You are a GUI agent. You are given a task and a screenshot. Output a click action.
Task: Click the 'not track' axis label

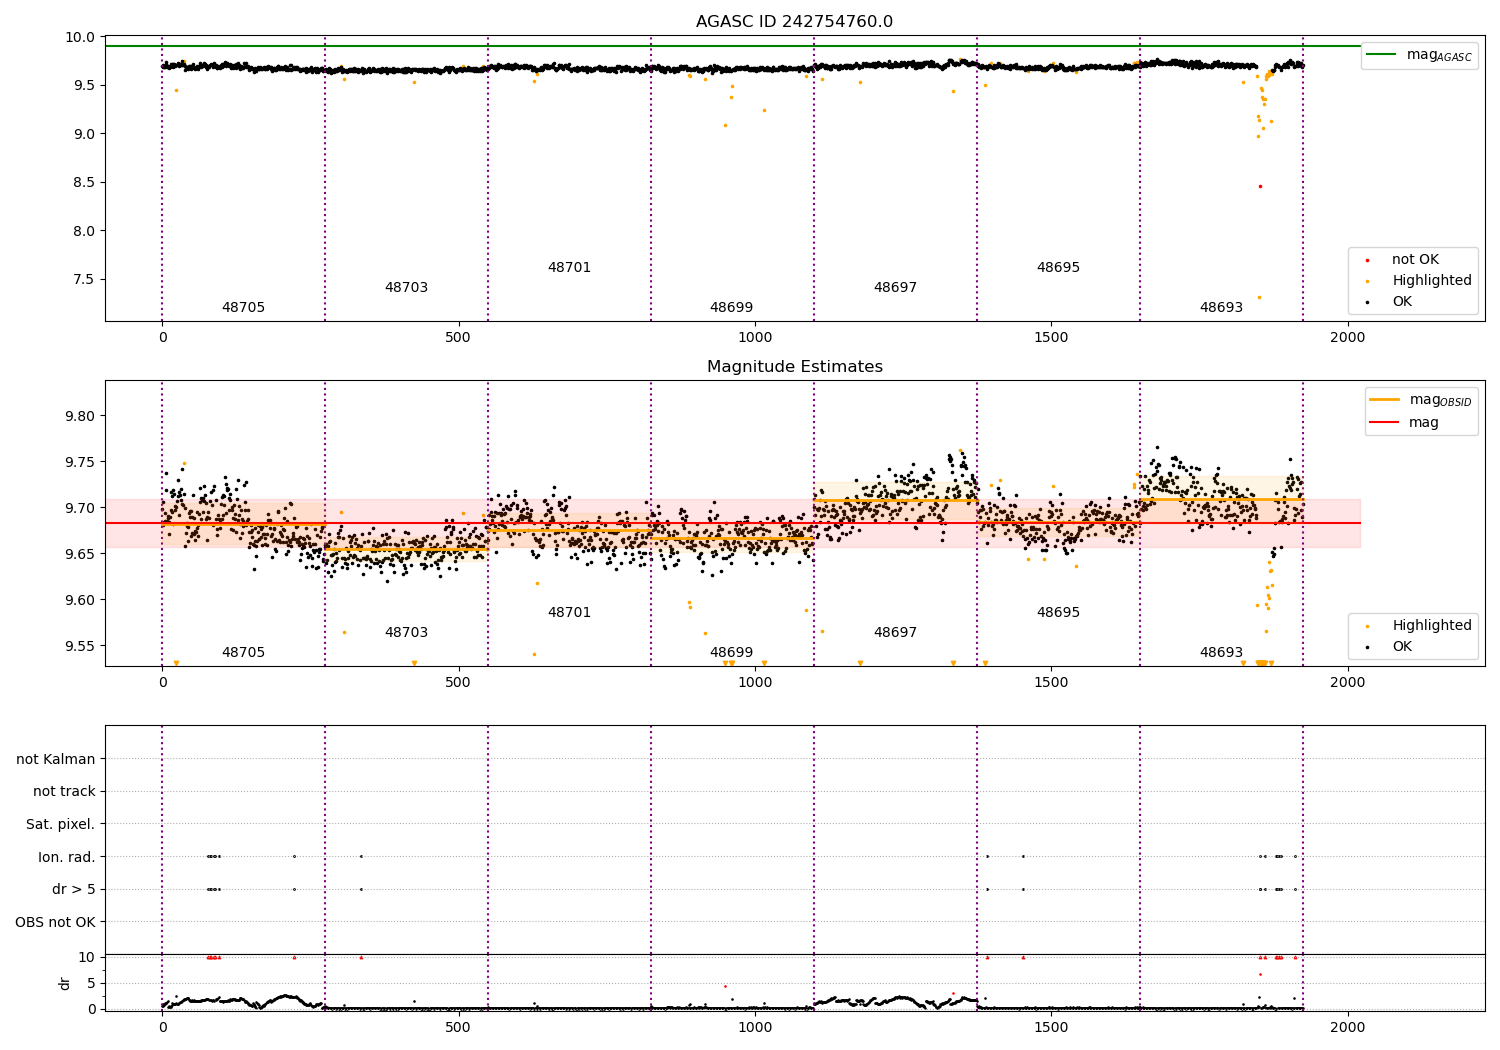pyautogui.click(x=64, y=791)
